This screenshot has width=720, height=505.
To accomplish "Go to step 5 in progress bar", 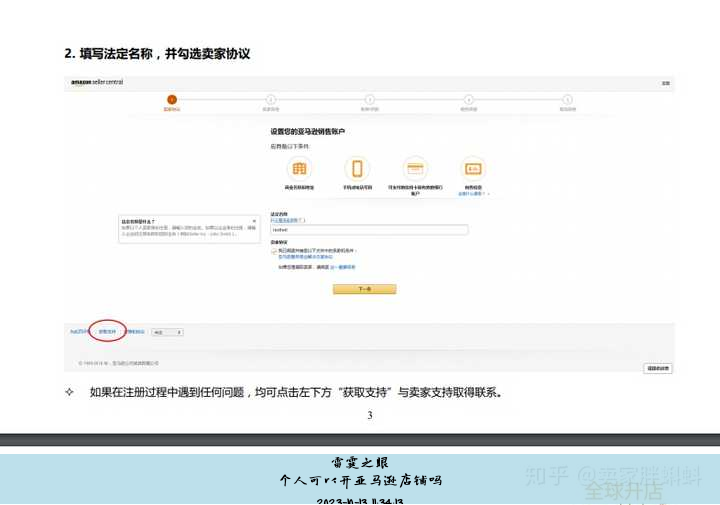I will [x=567, y=100].
